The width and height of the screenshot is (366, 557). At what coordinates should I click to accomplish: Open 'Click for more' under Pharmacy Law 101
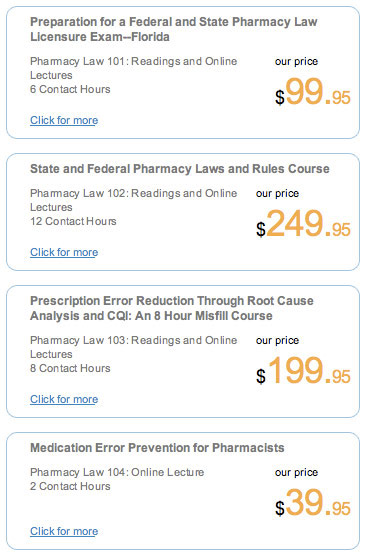pyautogui.click(x=64, y=120)
